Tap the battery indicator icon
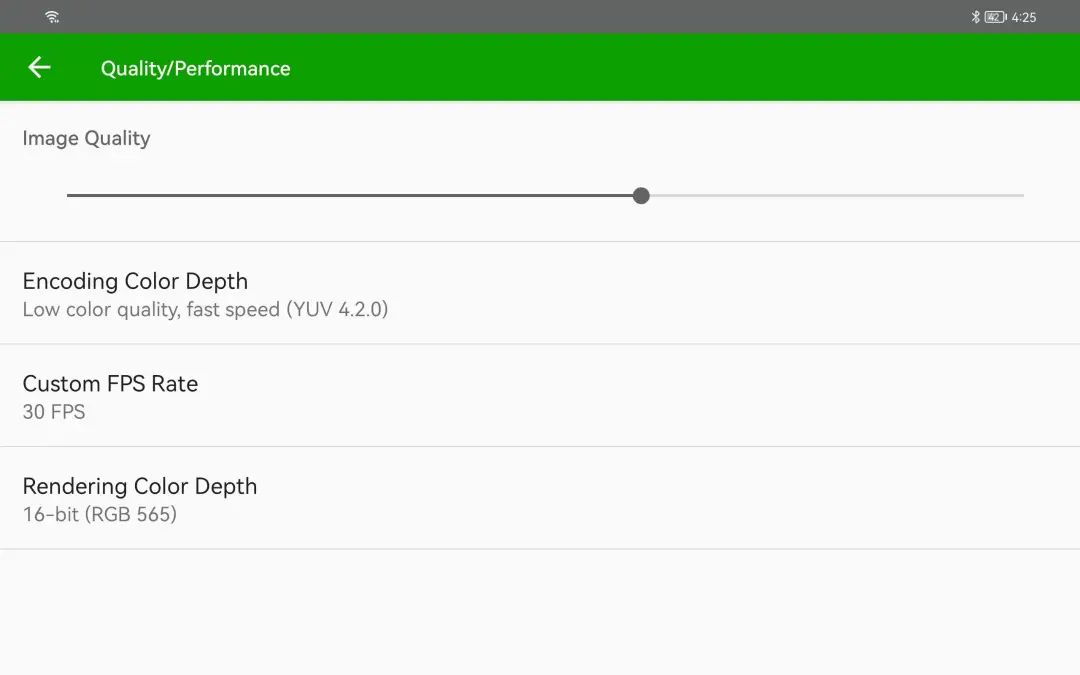This screenshot has height=675, width=1080. point(995,17)
